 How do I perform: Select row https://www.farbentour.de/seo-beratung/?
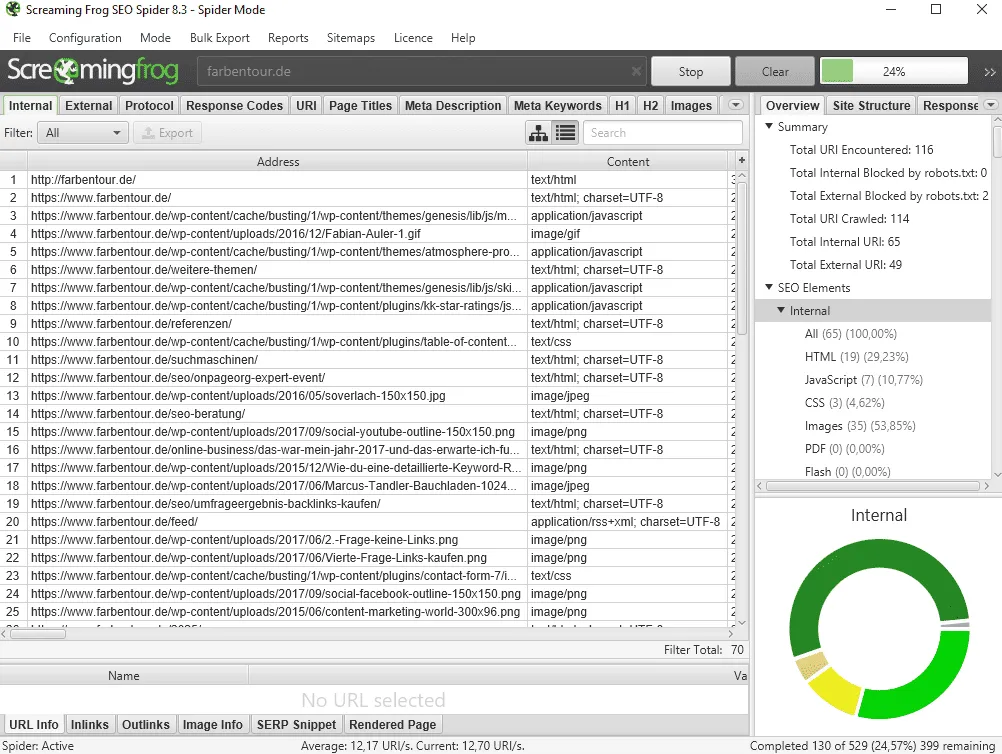click(x=367, y=414)
